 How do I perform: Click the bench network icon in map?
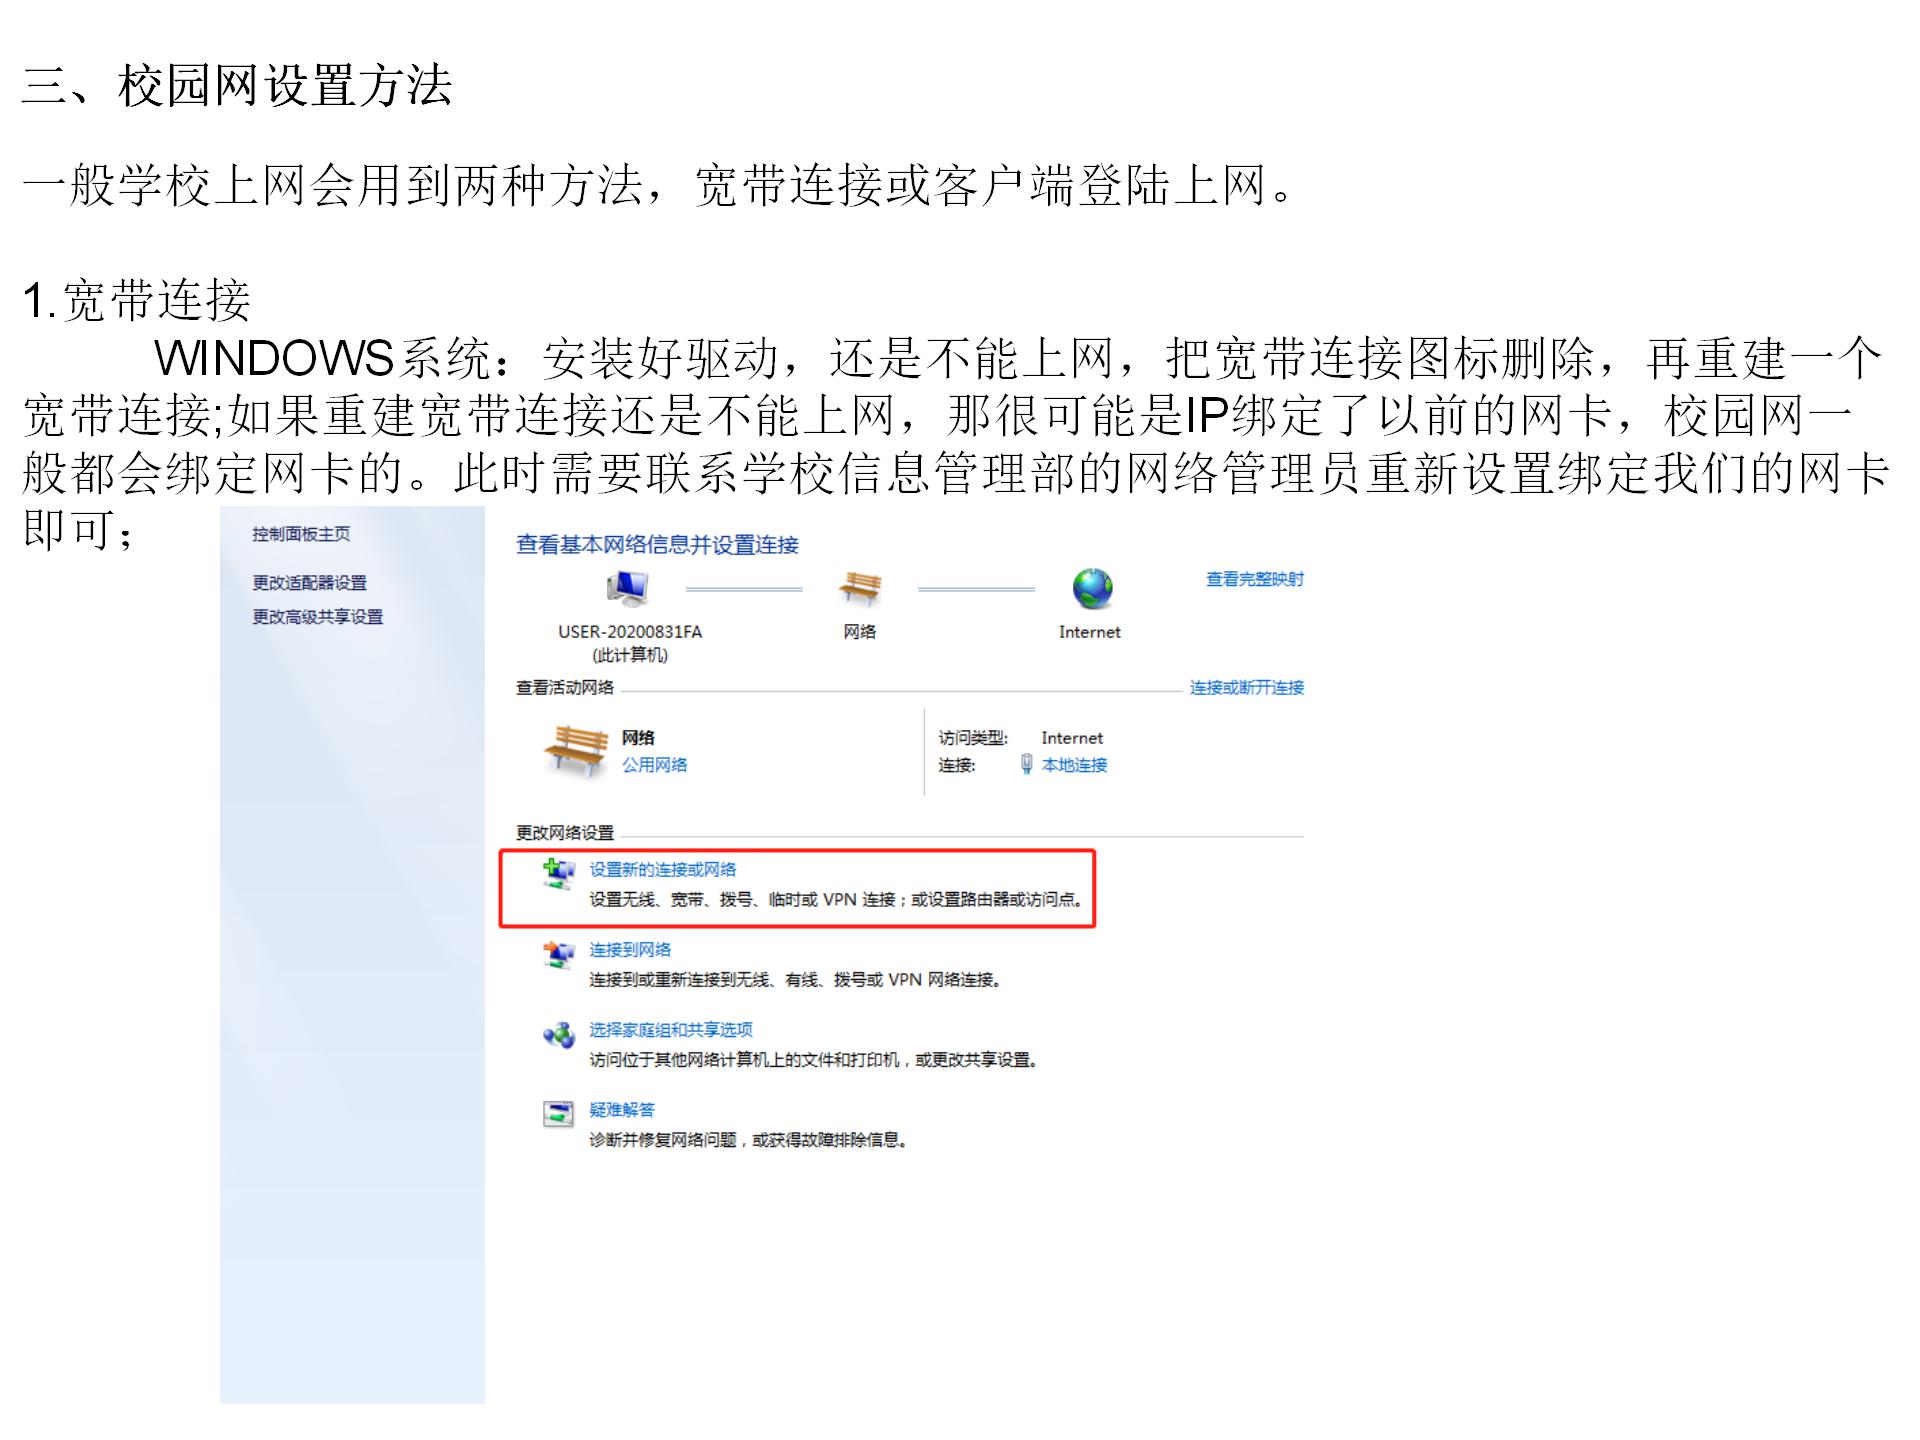point(860,589)
